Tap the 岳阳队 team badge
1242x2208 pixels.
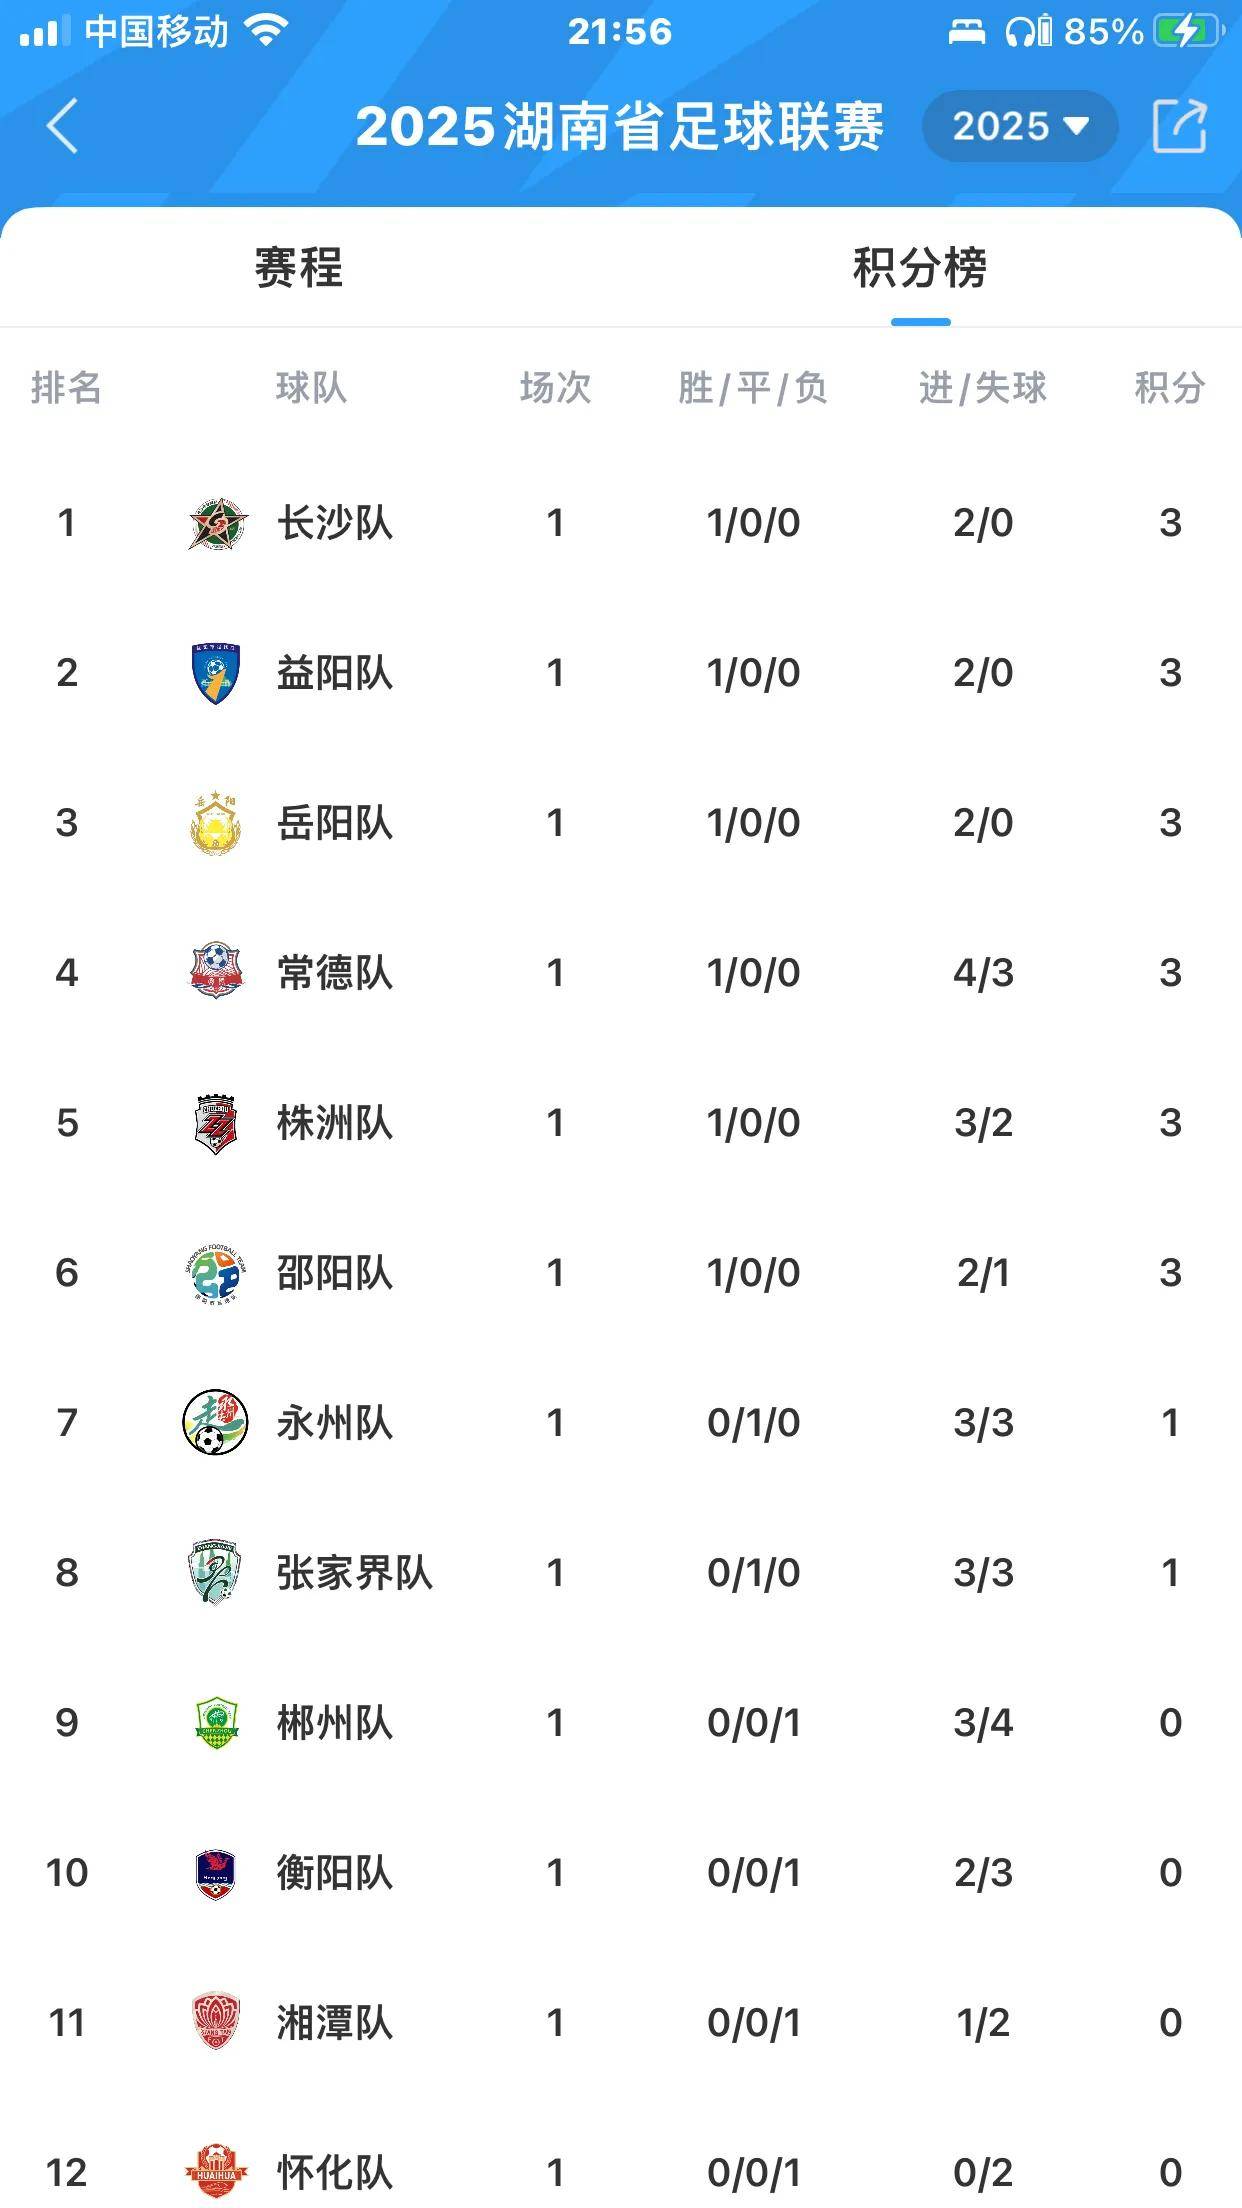[x=216, y=823]
